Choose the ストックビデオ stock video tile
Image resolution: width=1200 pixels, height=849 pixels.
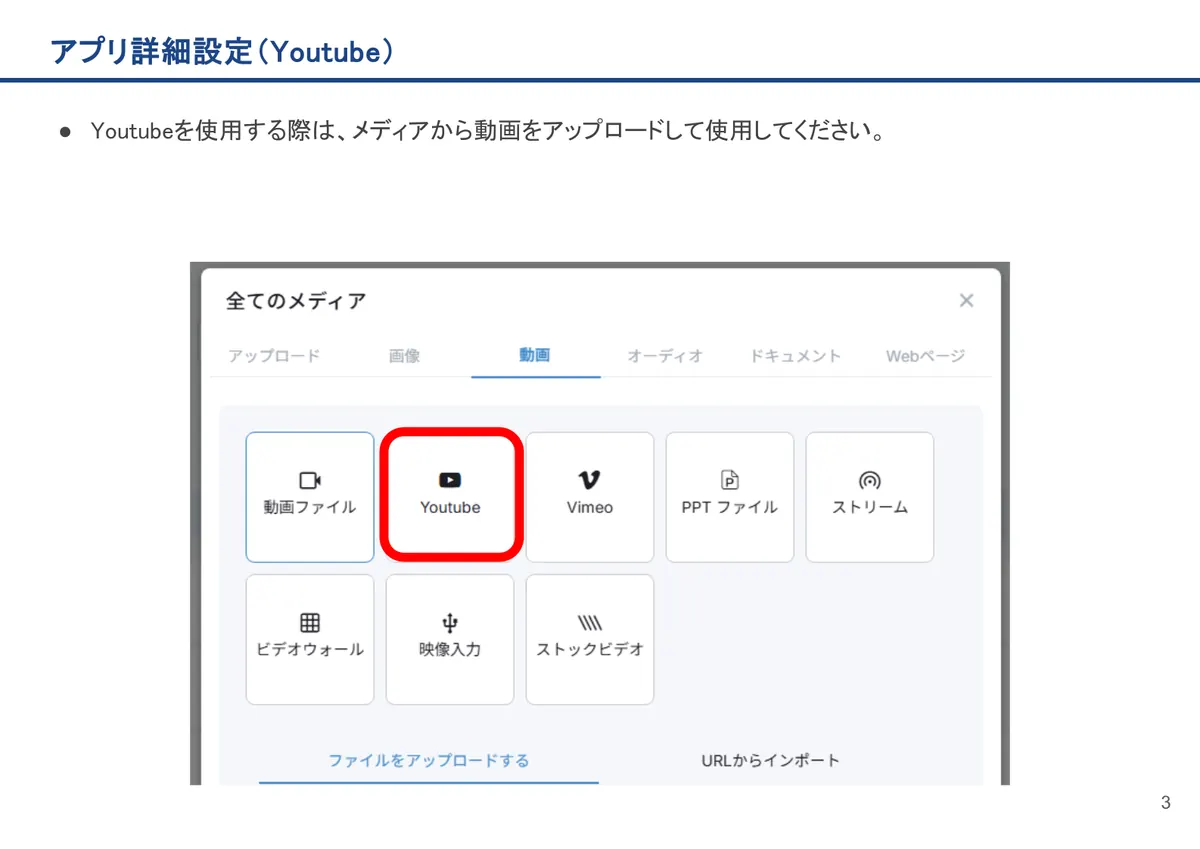[x=590, y=639]
